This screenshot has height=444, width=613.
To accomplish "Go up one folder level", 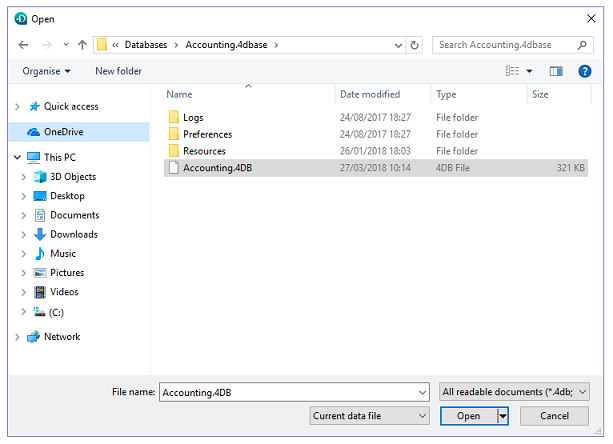I will tap(82, 45).
